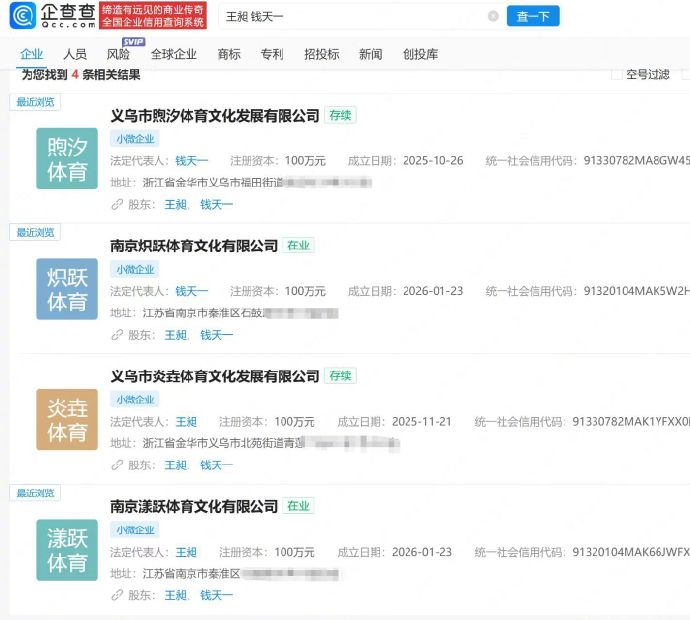Image resolution: width=690 pixels, height=620 pixels.
Task: Open 义乌市炎垚体育文化发展有限公司 company page
Action: pos(215,376)
